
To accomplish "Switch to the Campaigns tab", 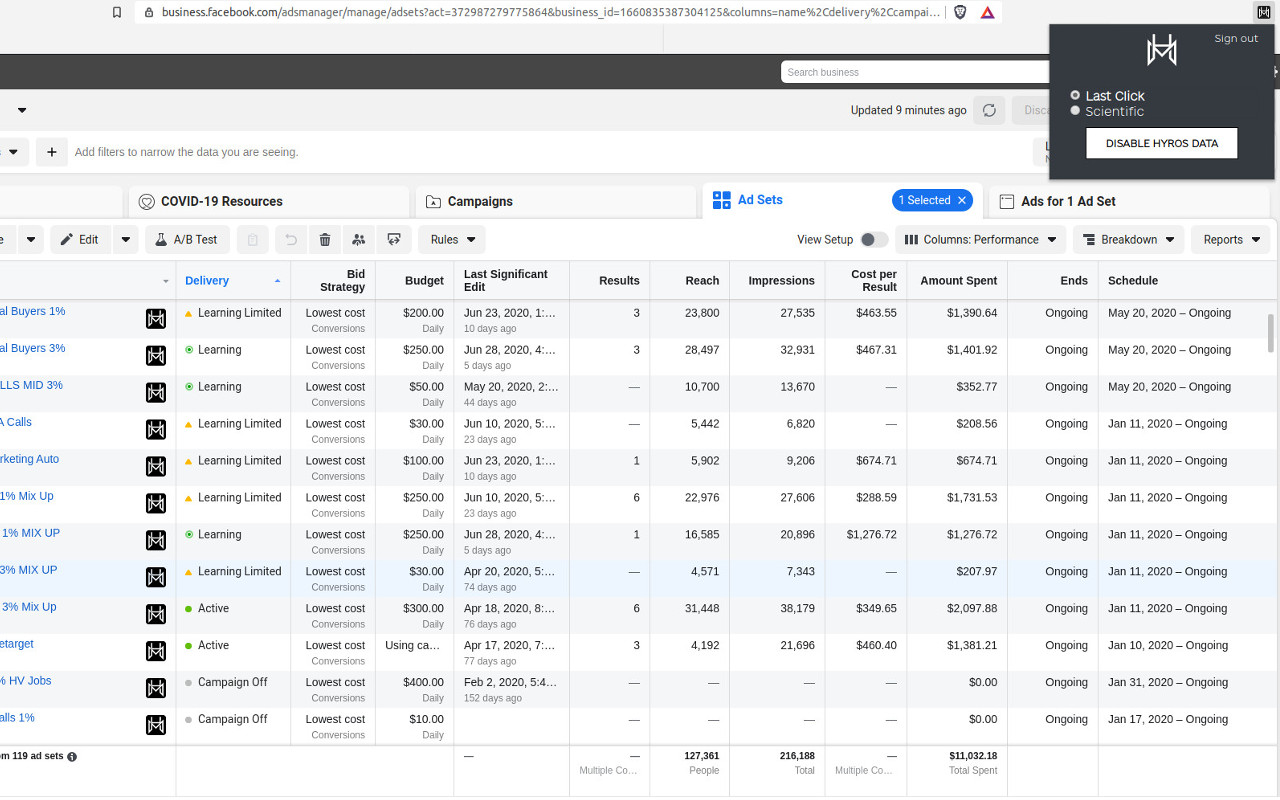I will pos(480,201).
